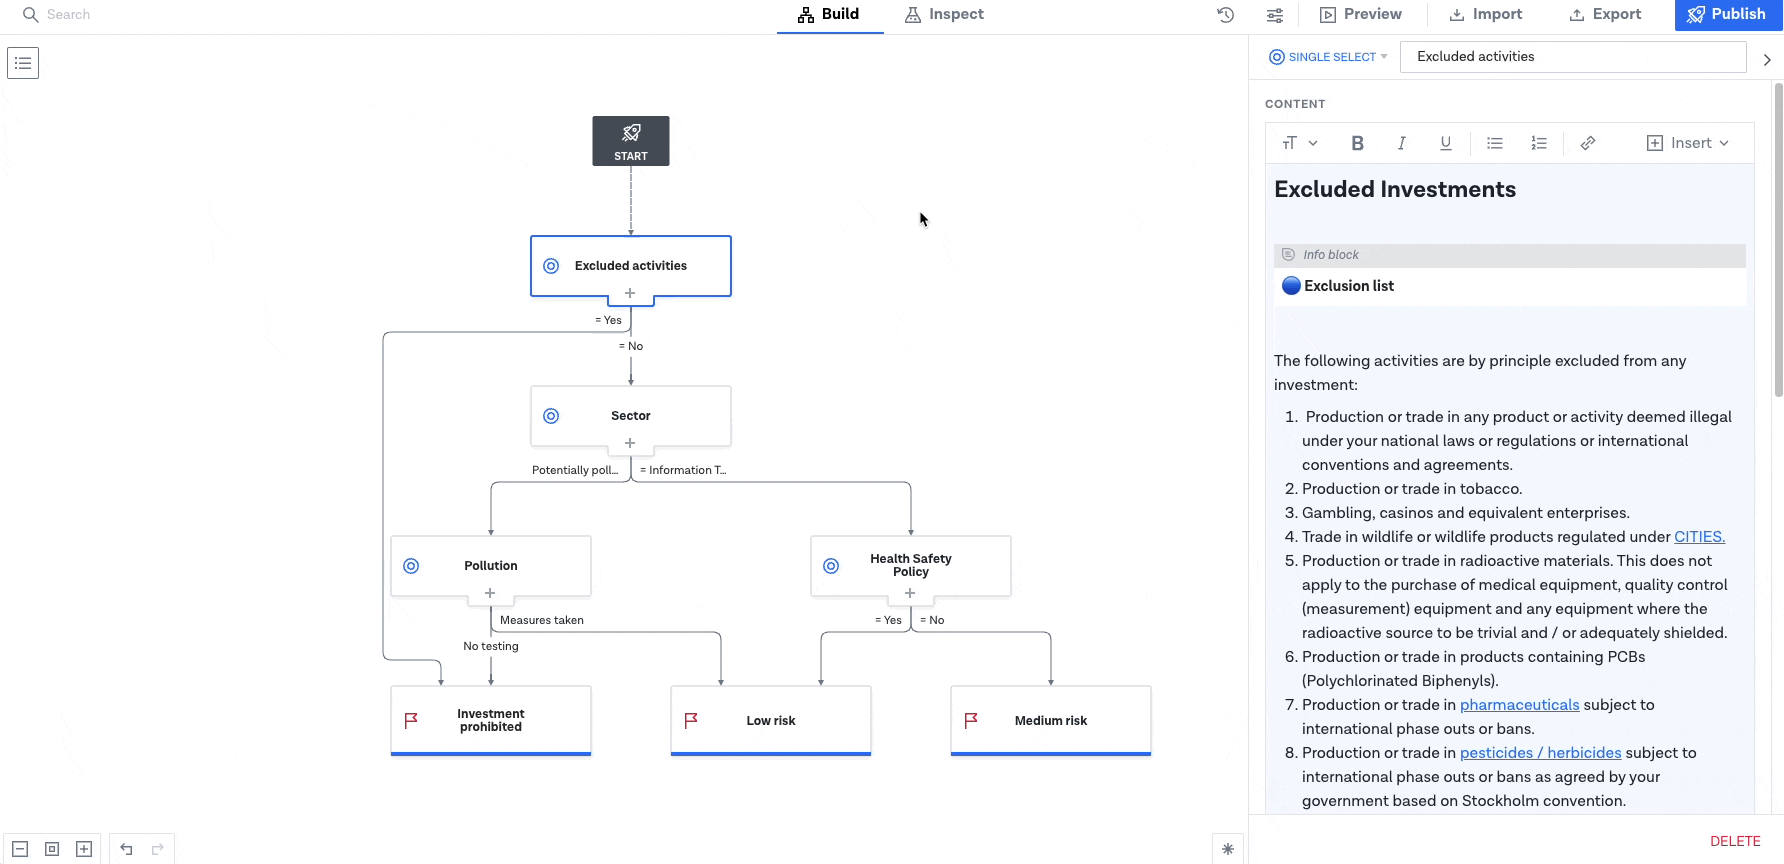The height and width of the screenshot is (864, 1784).
Task: Click the START rocket node
Action: pos(631,141)
